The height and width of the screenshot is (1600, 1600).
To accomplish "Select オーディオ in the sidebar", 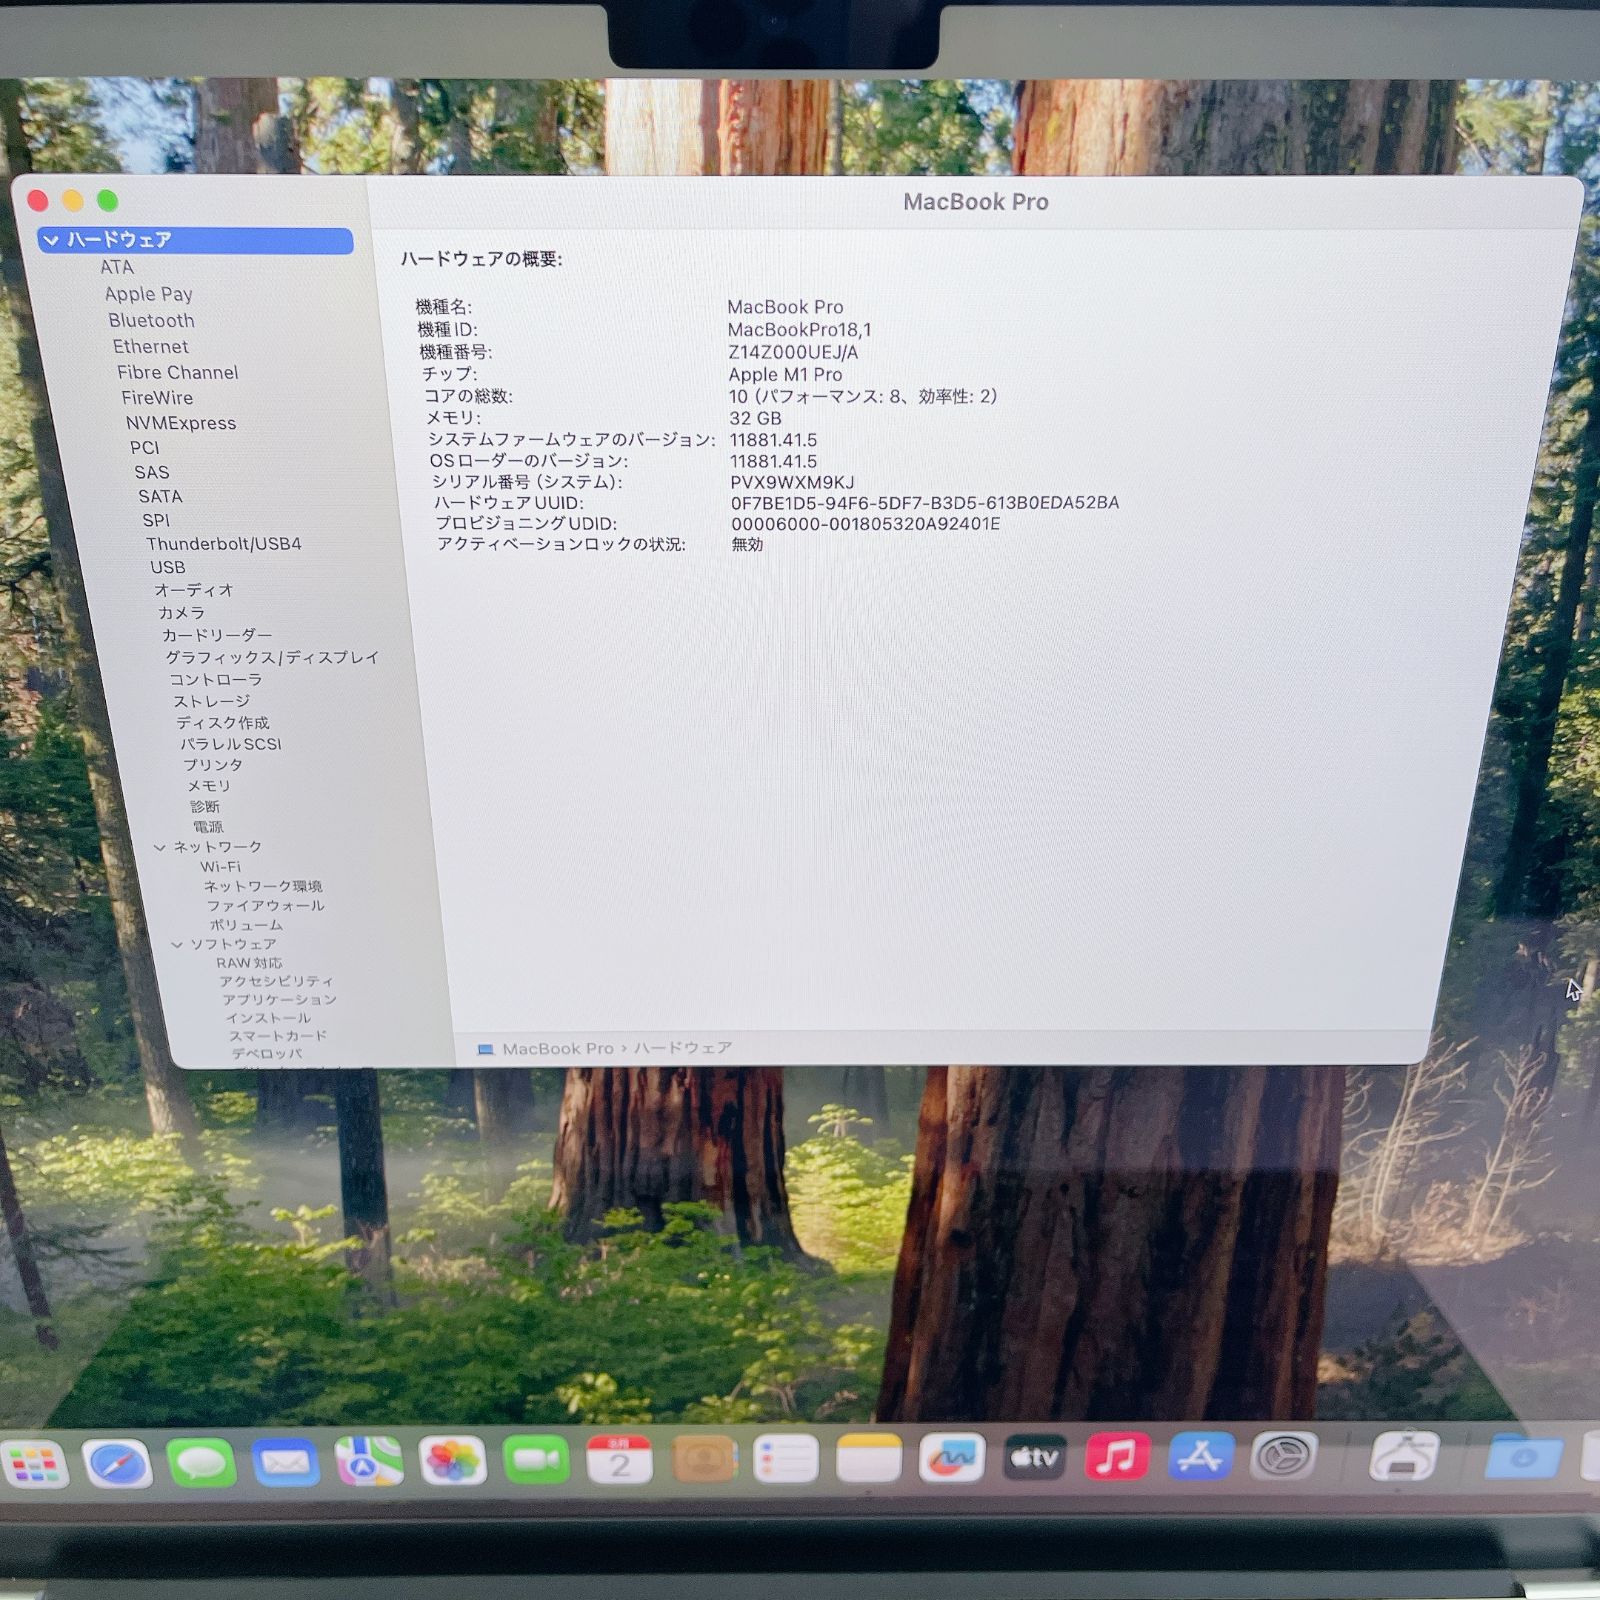I will (194, 590).
